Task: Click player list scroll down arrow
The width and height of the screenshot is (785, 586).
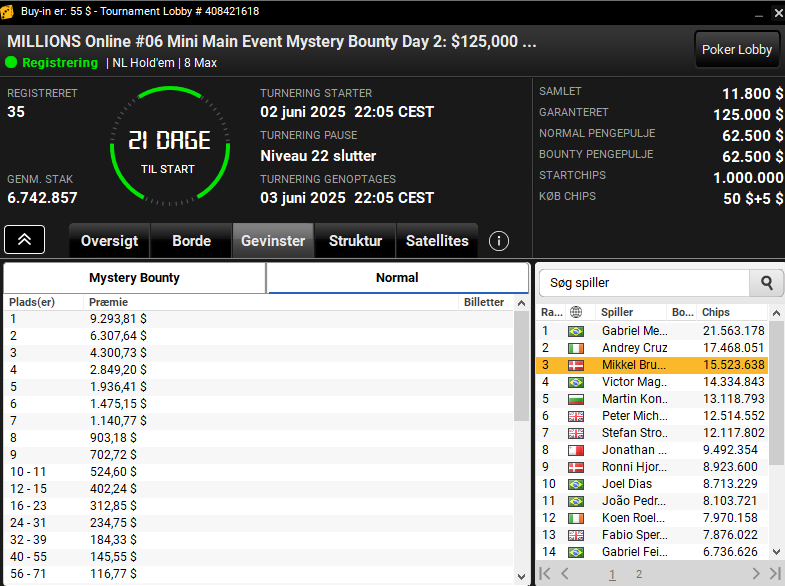Action: click(x=776, y=552)
